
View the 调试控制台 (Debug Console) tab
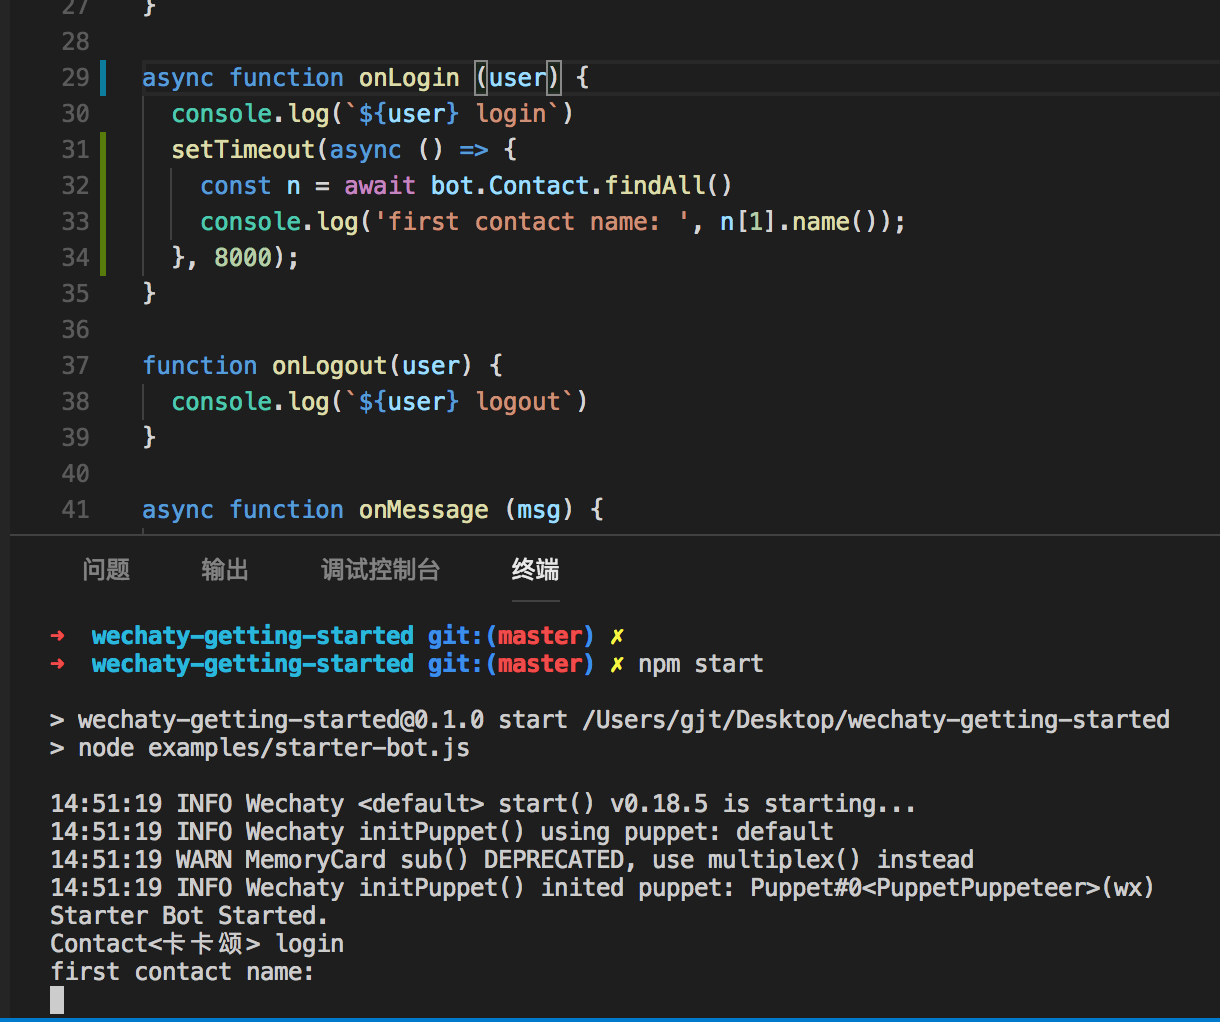(380, 569)
